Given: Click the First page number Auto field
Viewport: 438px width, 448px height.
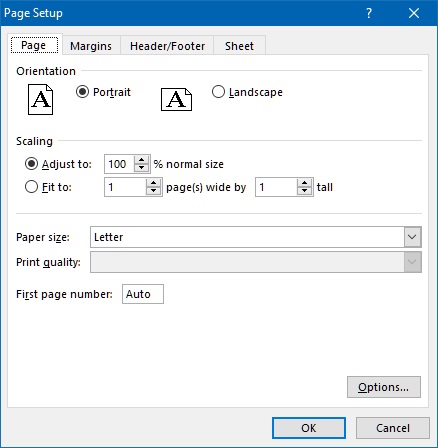Looking at the screenshot, I should coord(143,294).
